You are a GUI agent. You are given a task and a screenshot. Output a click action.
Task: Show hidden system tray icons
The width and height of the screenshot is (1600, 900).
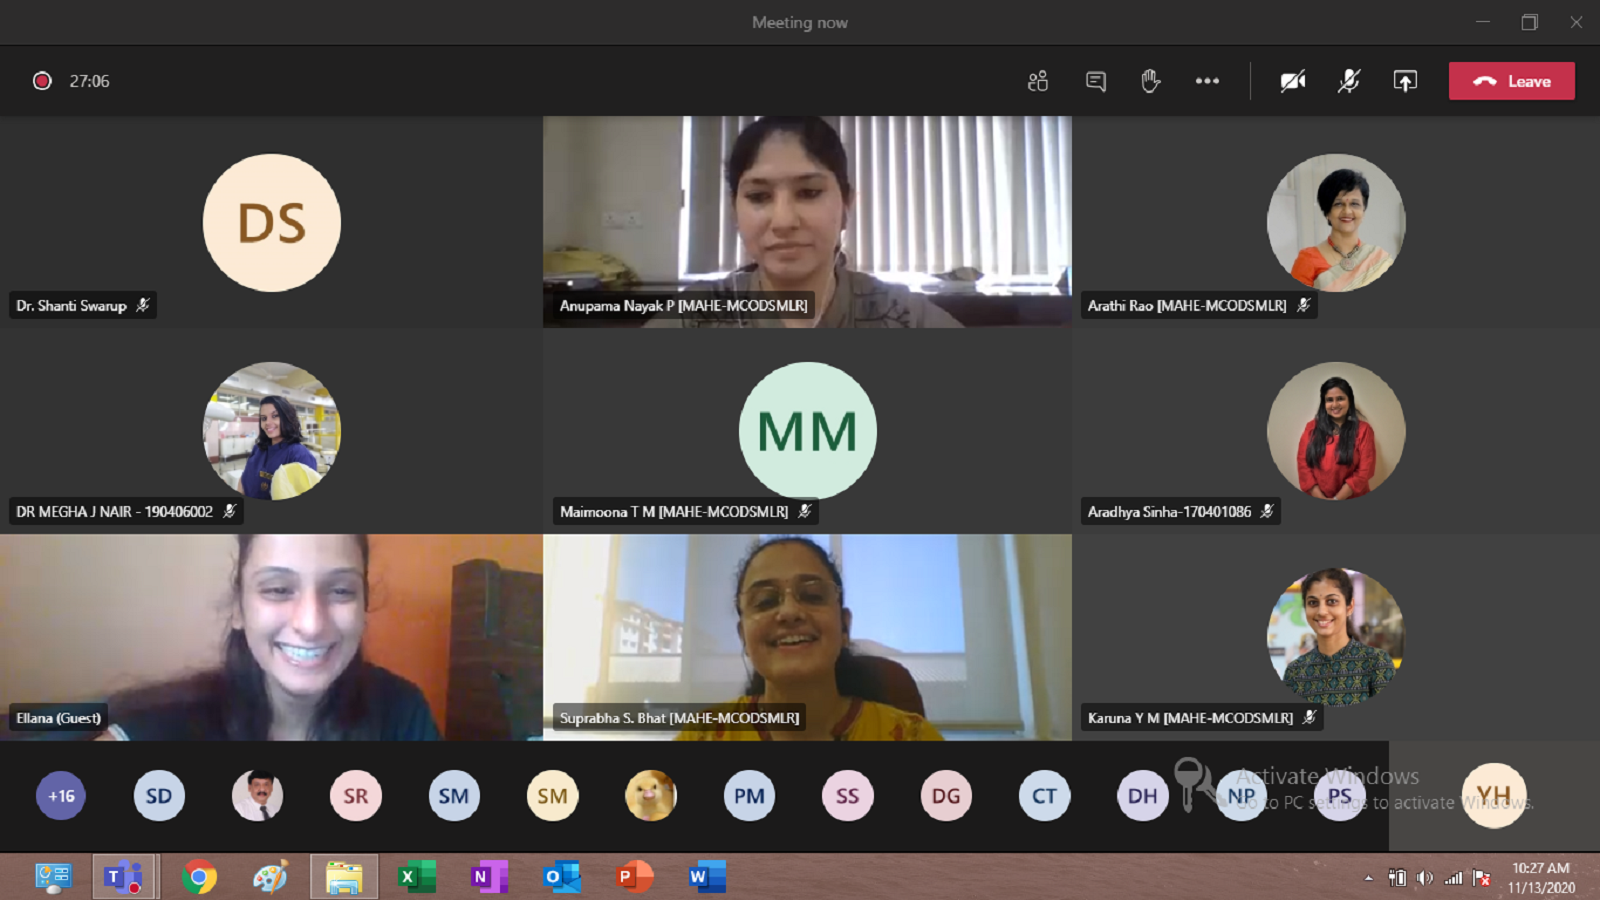1369,878
